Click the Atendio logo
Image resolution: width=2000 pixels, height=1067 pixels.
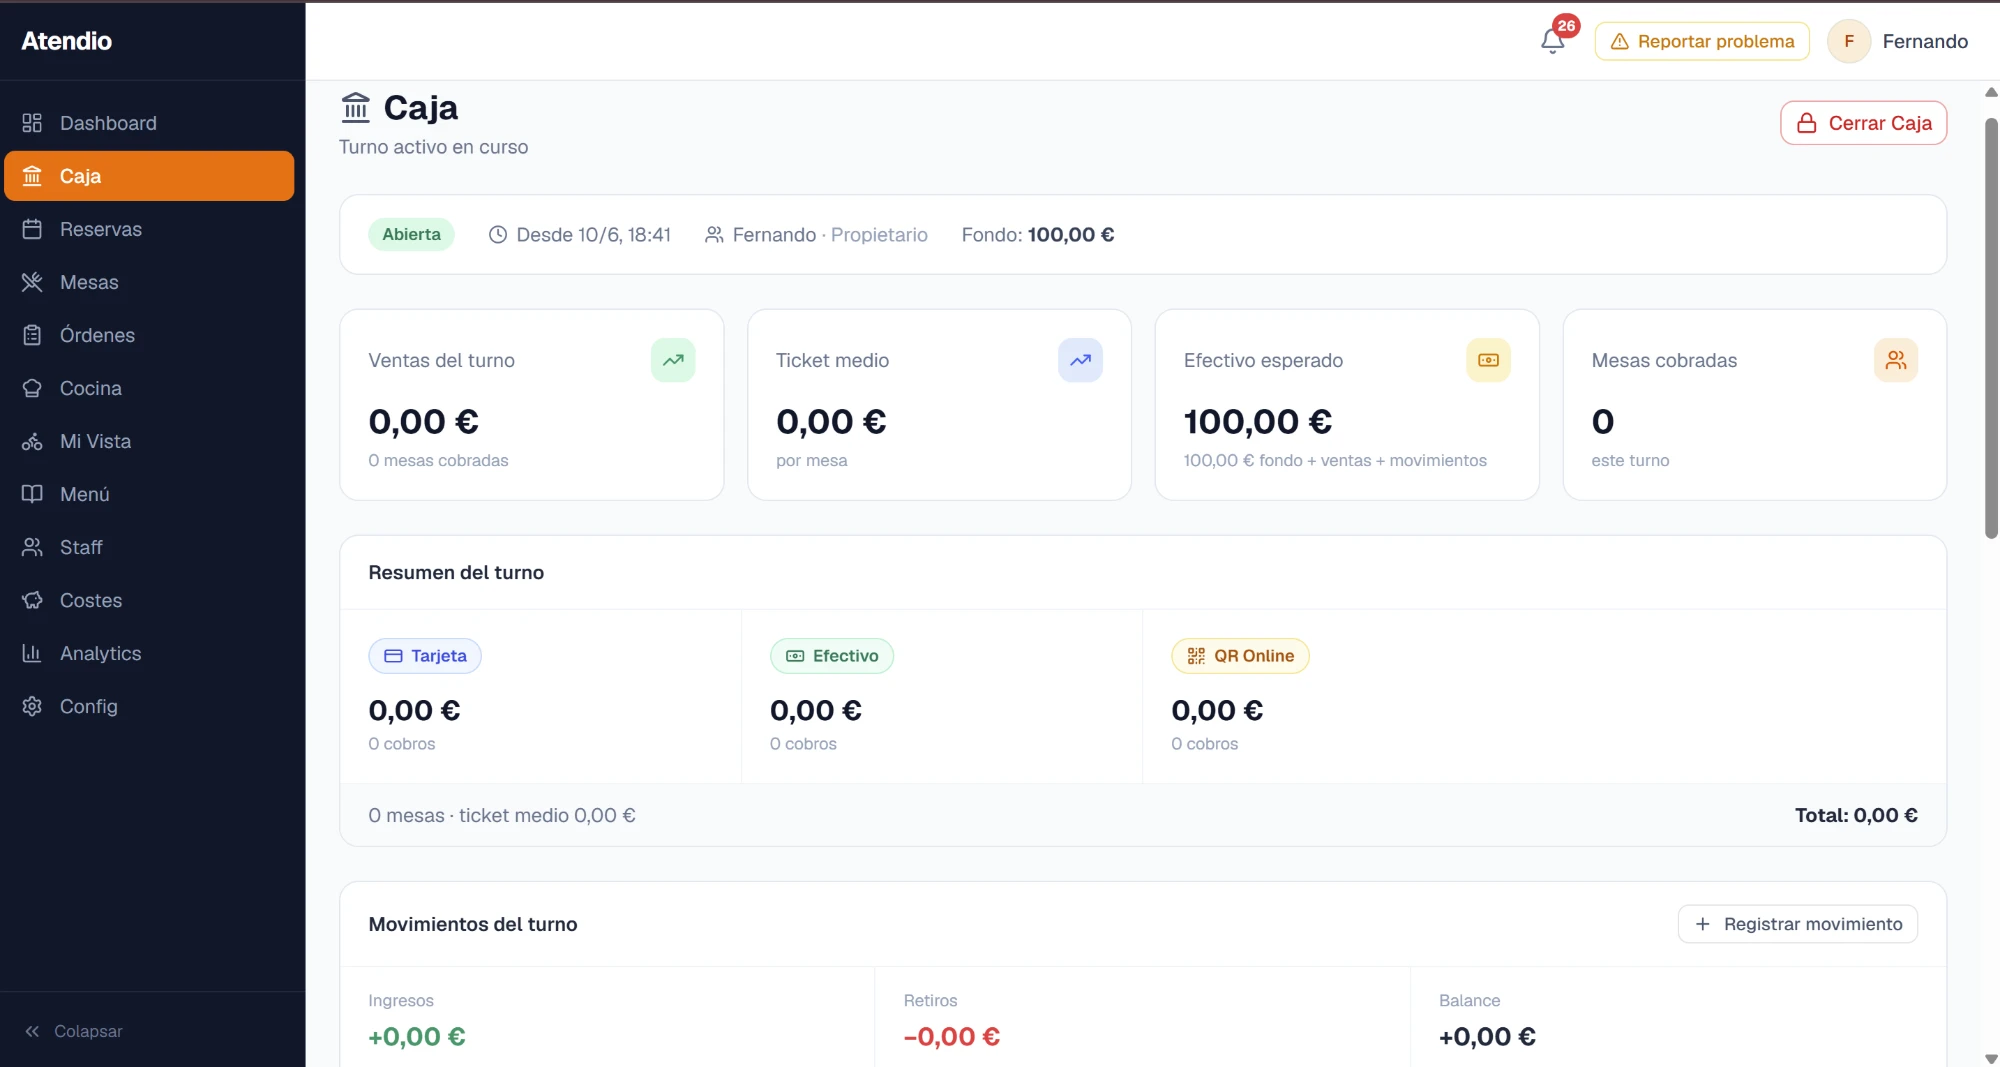click(x=67, y=41)
